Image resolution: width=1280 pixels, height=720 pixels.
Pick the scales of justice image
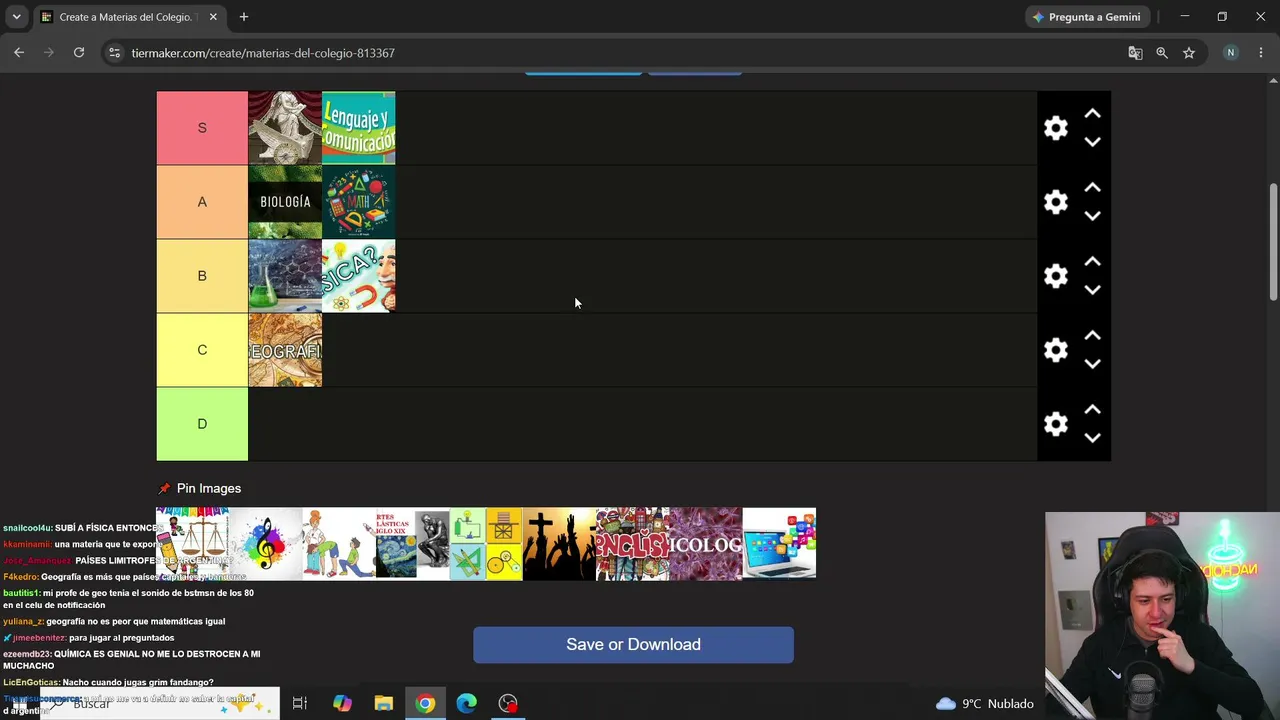tap(192, 543)
